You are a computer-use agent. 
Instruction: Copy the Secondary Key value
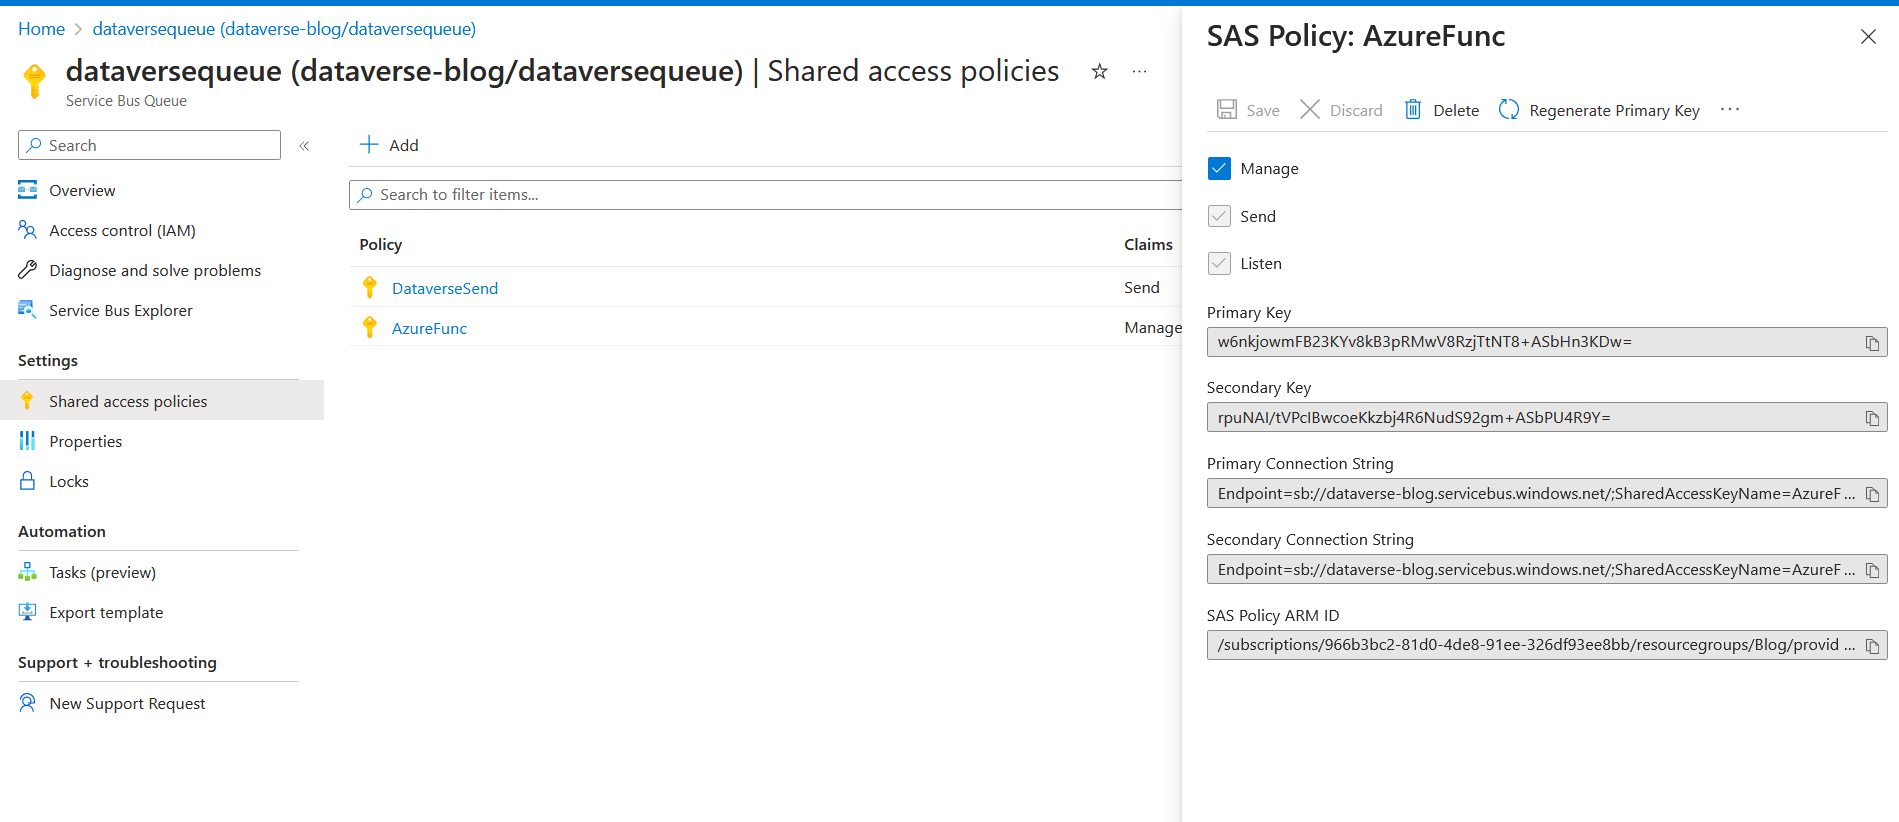pyautogui.click(x=1872, y=418)
